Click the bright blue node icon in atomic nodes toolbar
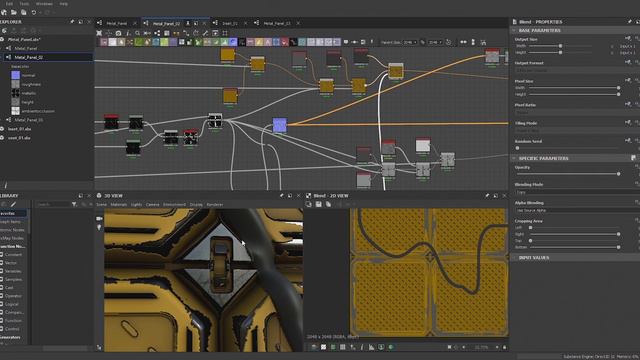 (x=233, y=42)
